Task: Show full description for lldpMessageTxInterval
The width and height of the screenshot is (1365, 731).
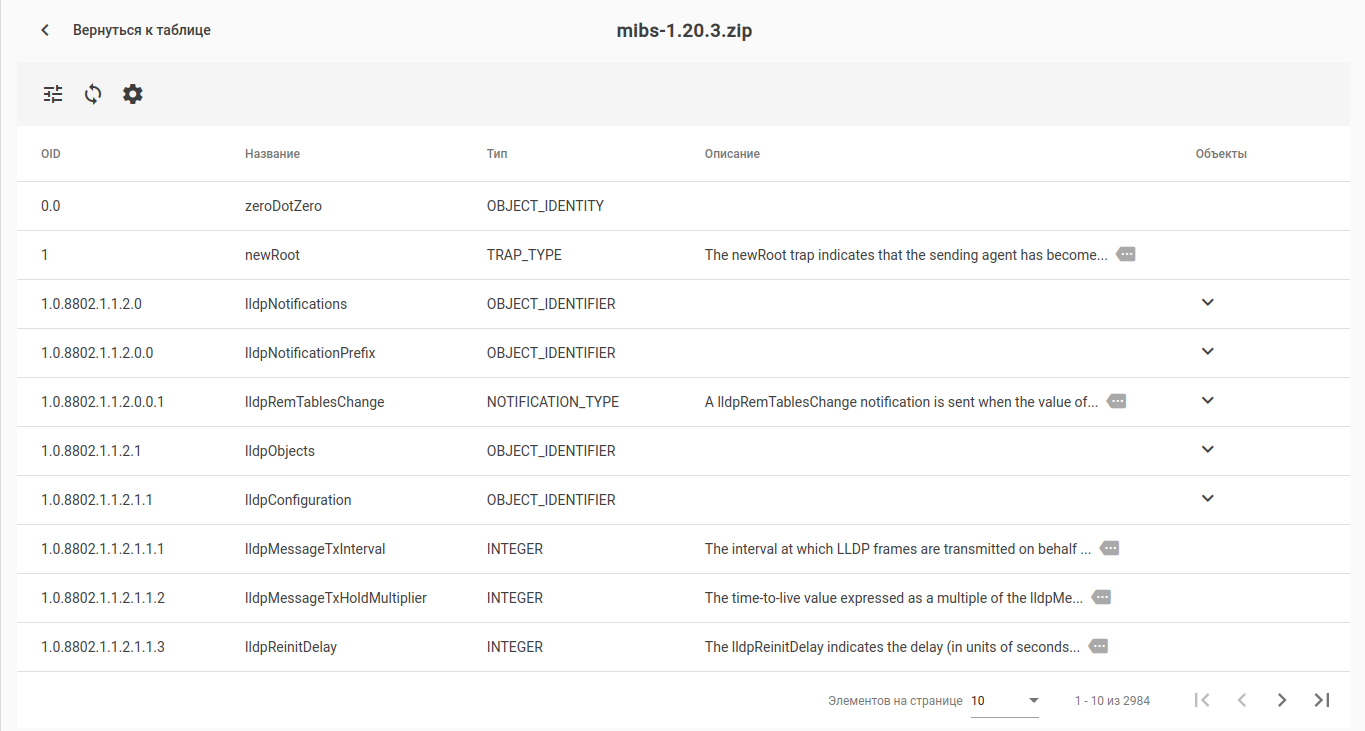Action: [1109, 549]
